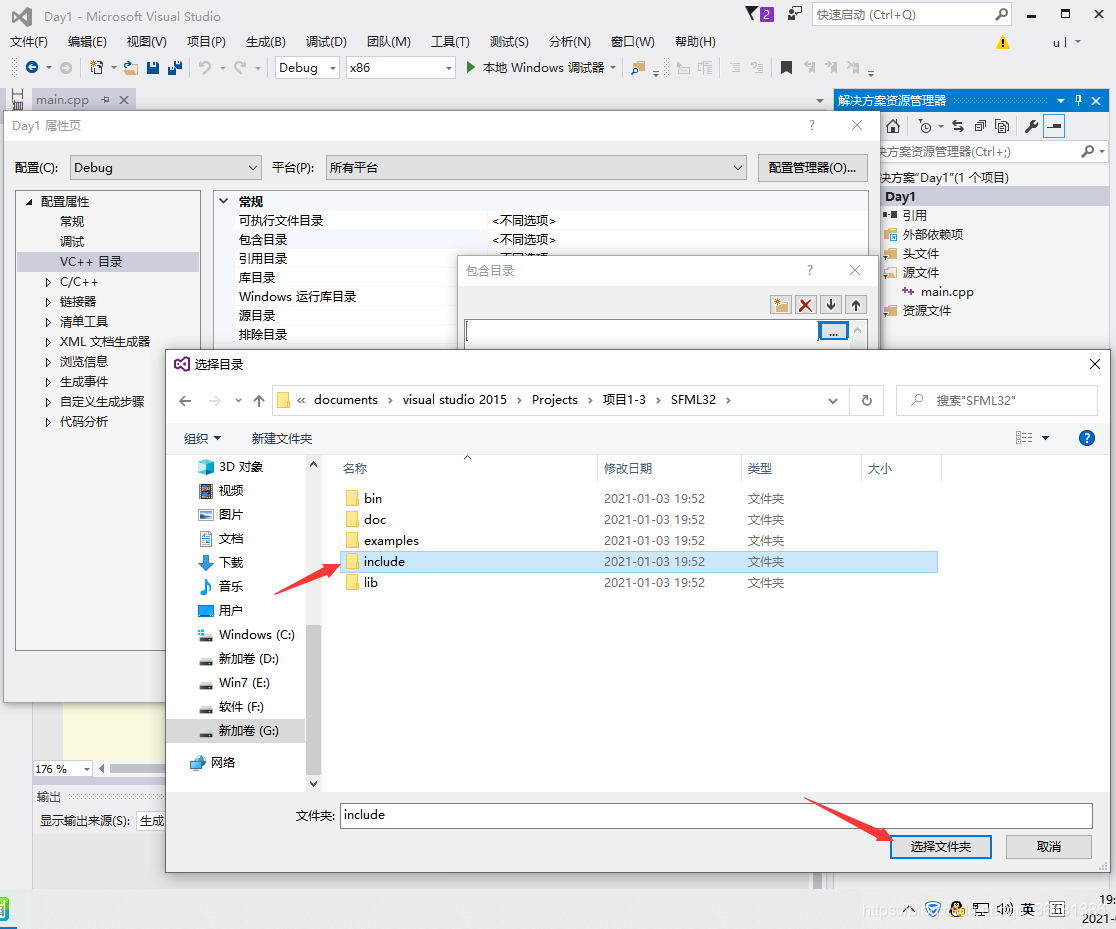Click the Solution Explorer properties wrench icon
This screenshot has height=929, width=1116.
[1031, 127]
